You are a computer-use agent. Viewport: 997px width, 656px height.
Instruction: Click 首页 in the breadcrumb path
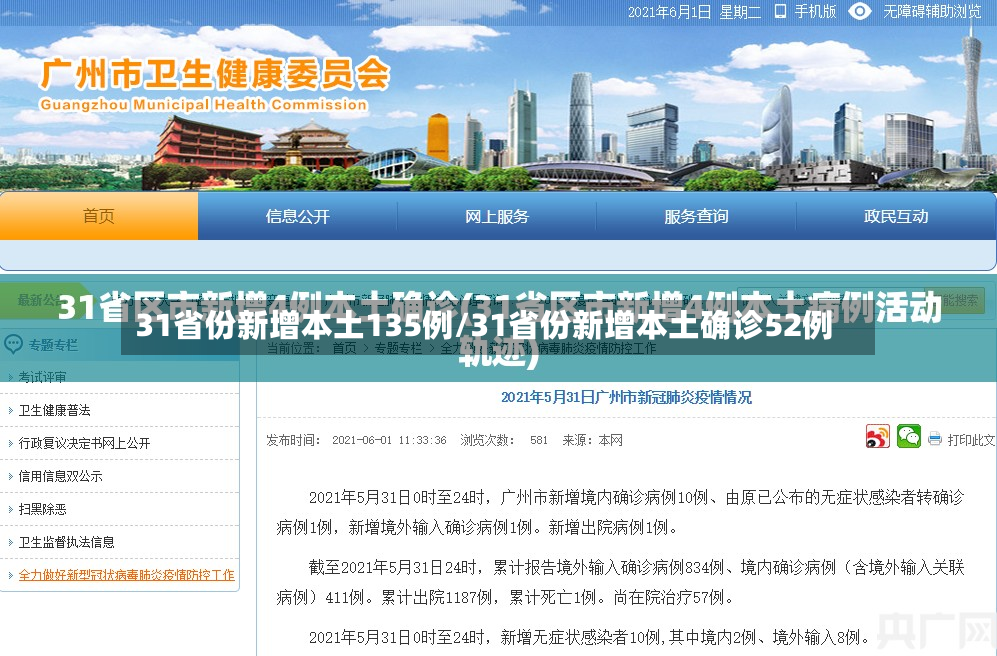click(x=344, y=348)
